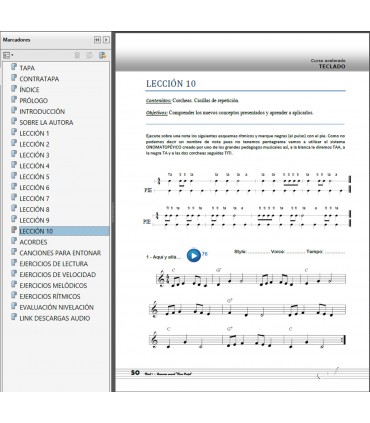
Task: Navigate to LECCIÓN 1 bookmark
Action: [x=34, y=133]
